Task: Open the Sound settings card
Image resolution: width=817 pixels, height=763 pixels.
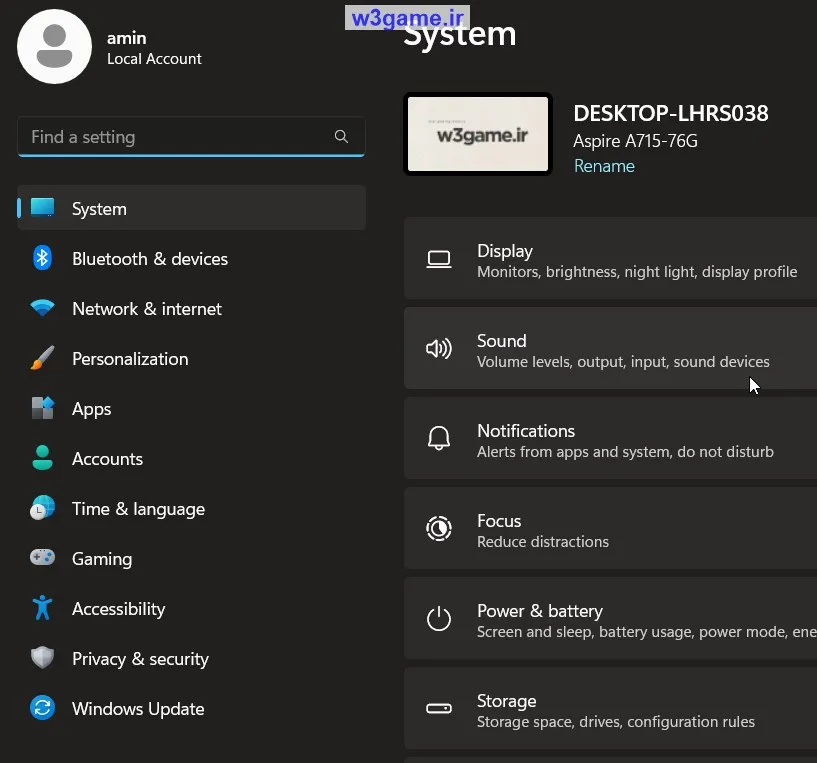Action: (610, 348)
